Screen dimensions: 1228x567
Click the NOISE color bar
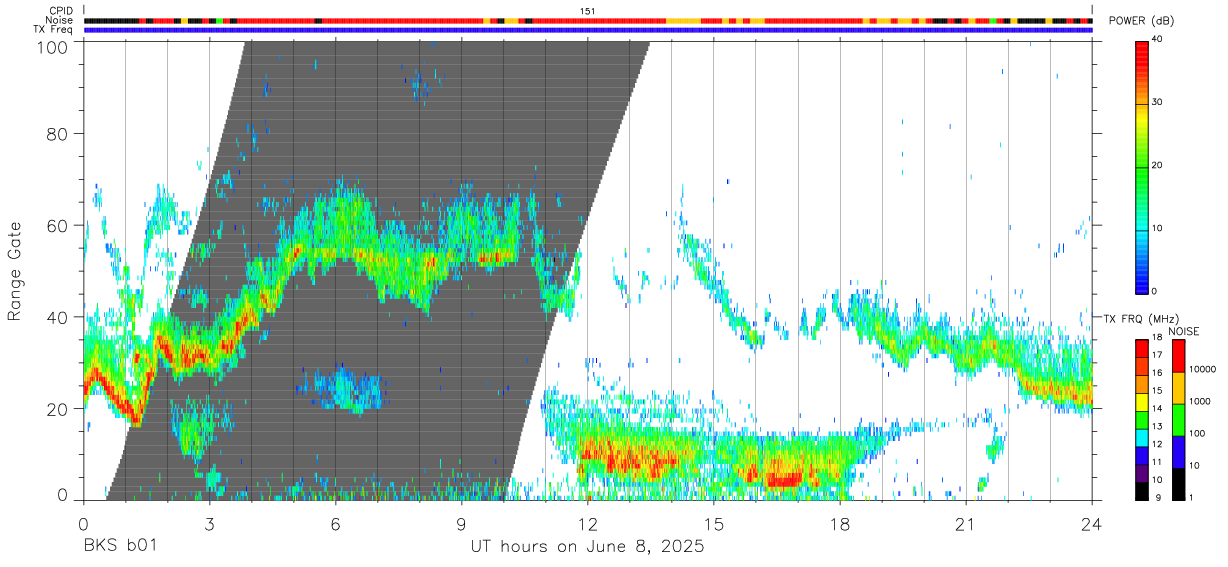click(1179, 420)
